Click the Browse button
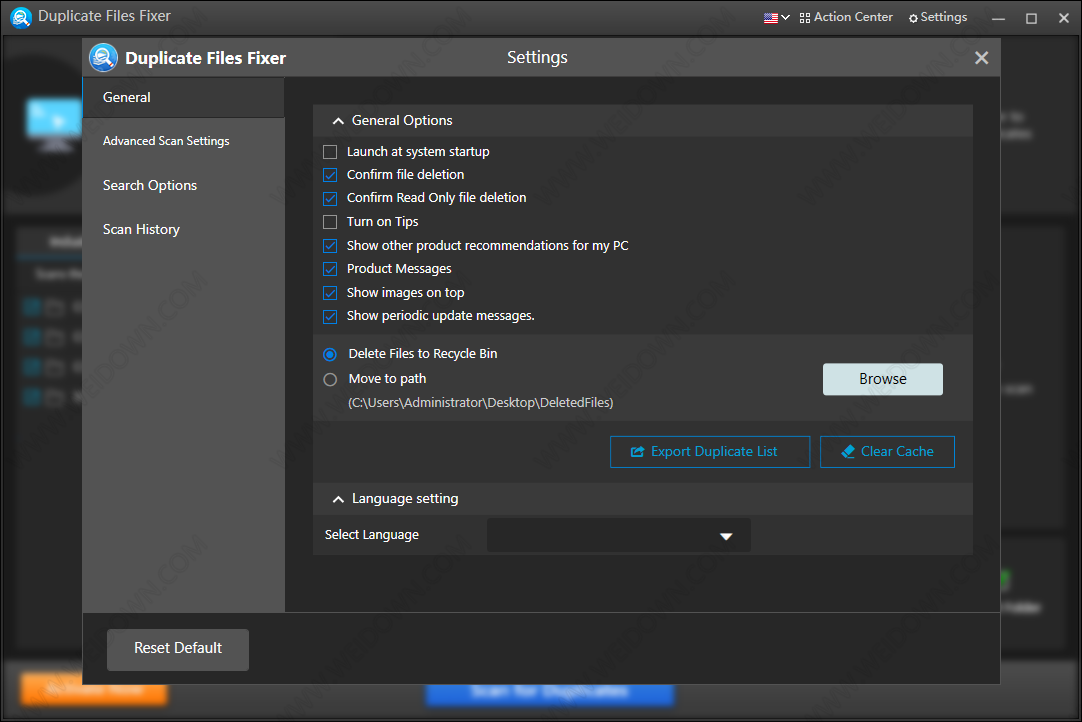This screenshot has width=1082, height=722. (x=883, y=379)
